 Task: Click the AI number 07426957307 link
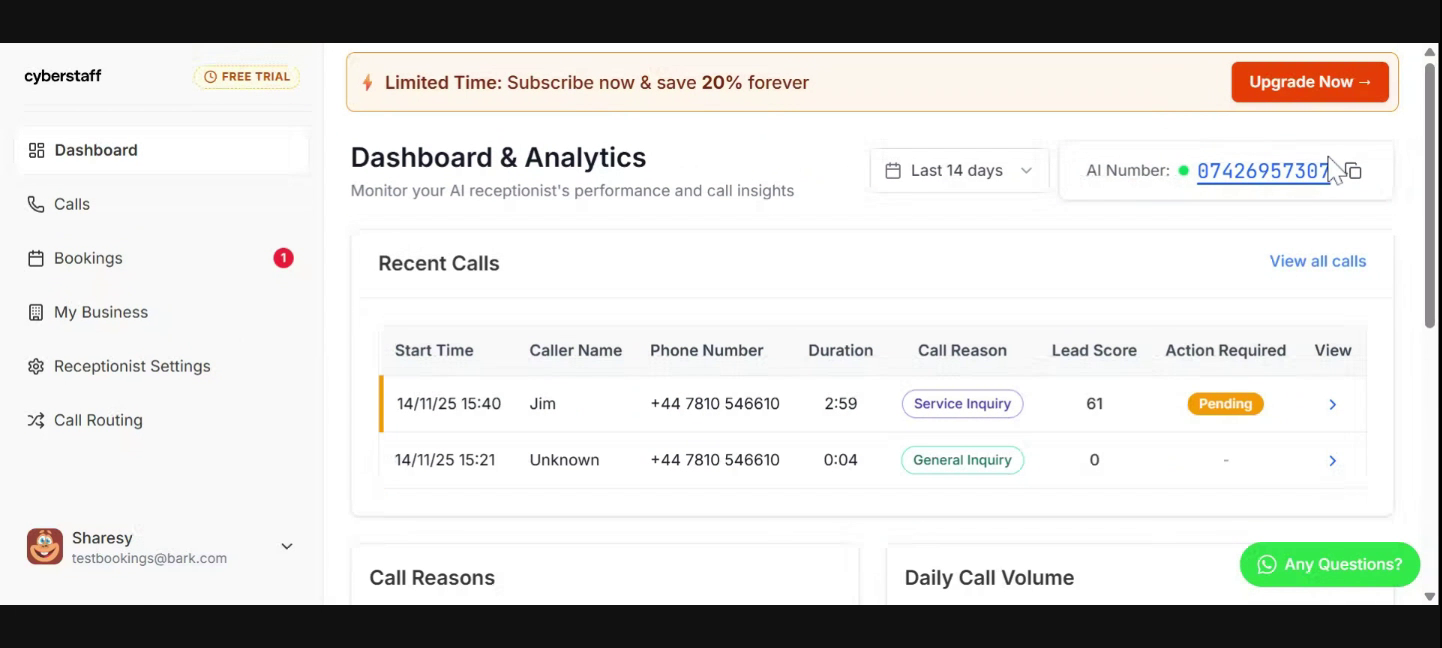(x=1262, y=171)
